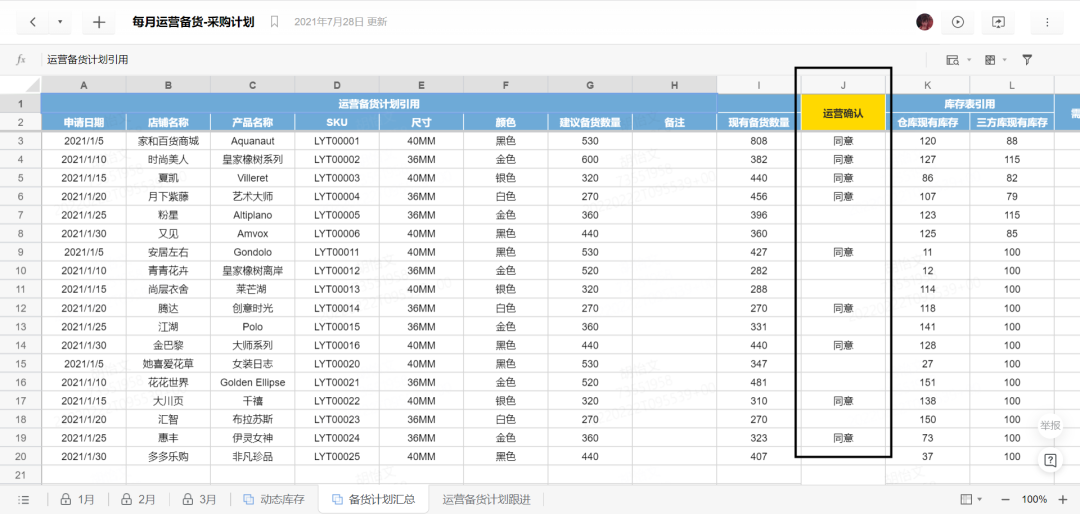The width and height of the screenshot is (1080, 514).
Task: Click cell 家和百货商城
Action: point(168,141)
